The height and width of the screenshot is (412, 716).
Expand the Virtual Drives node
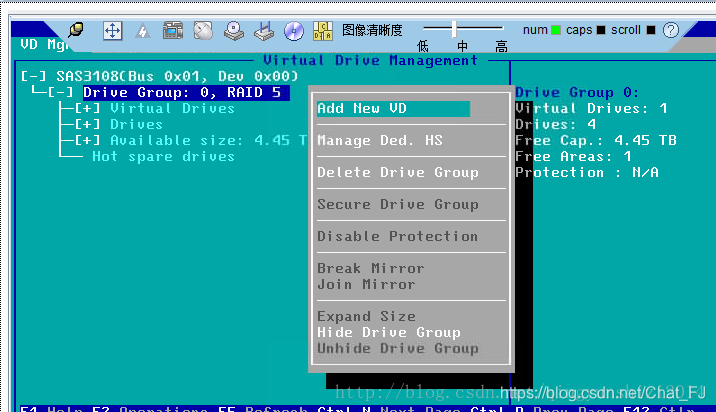(87, 108)
